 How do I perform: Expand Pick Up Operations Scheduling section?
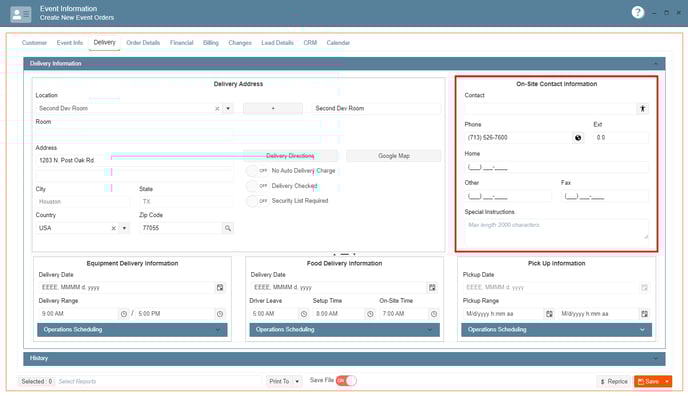[556, 330]
